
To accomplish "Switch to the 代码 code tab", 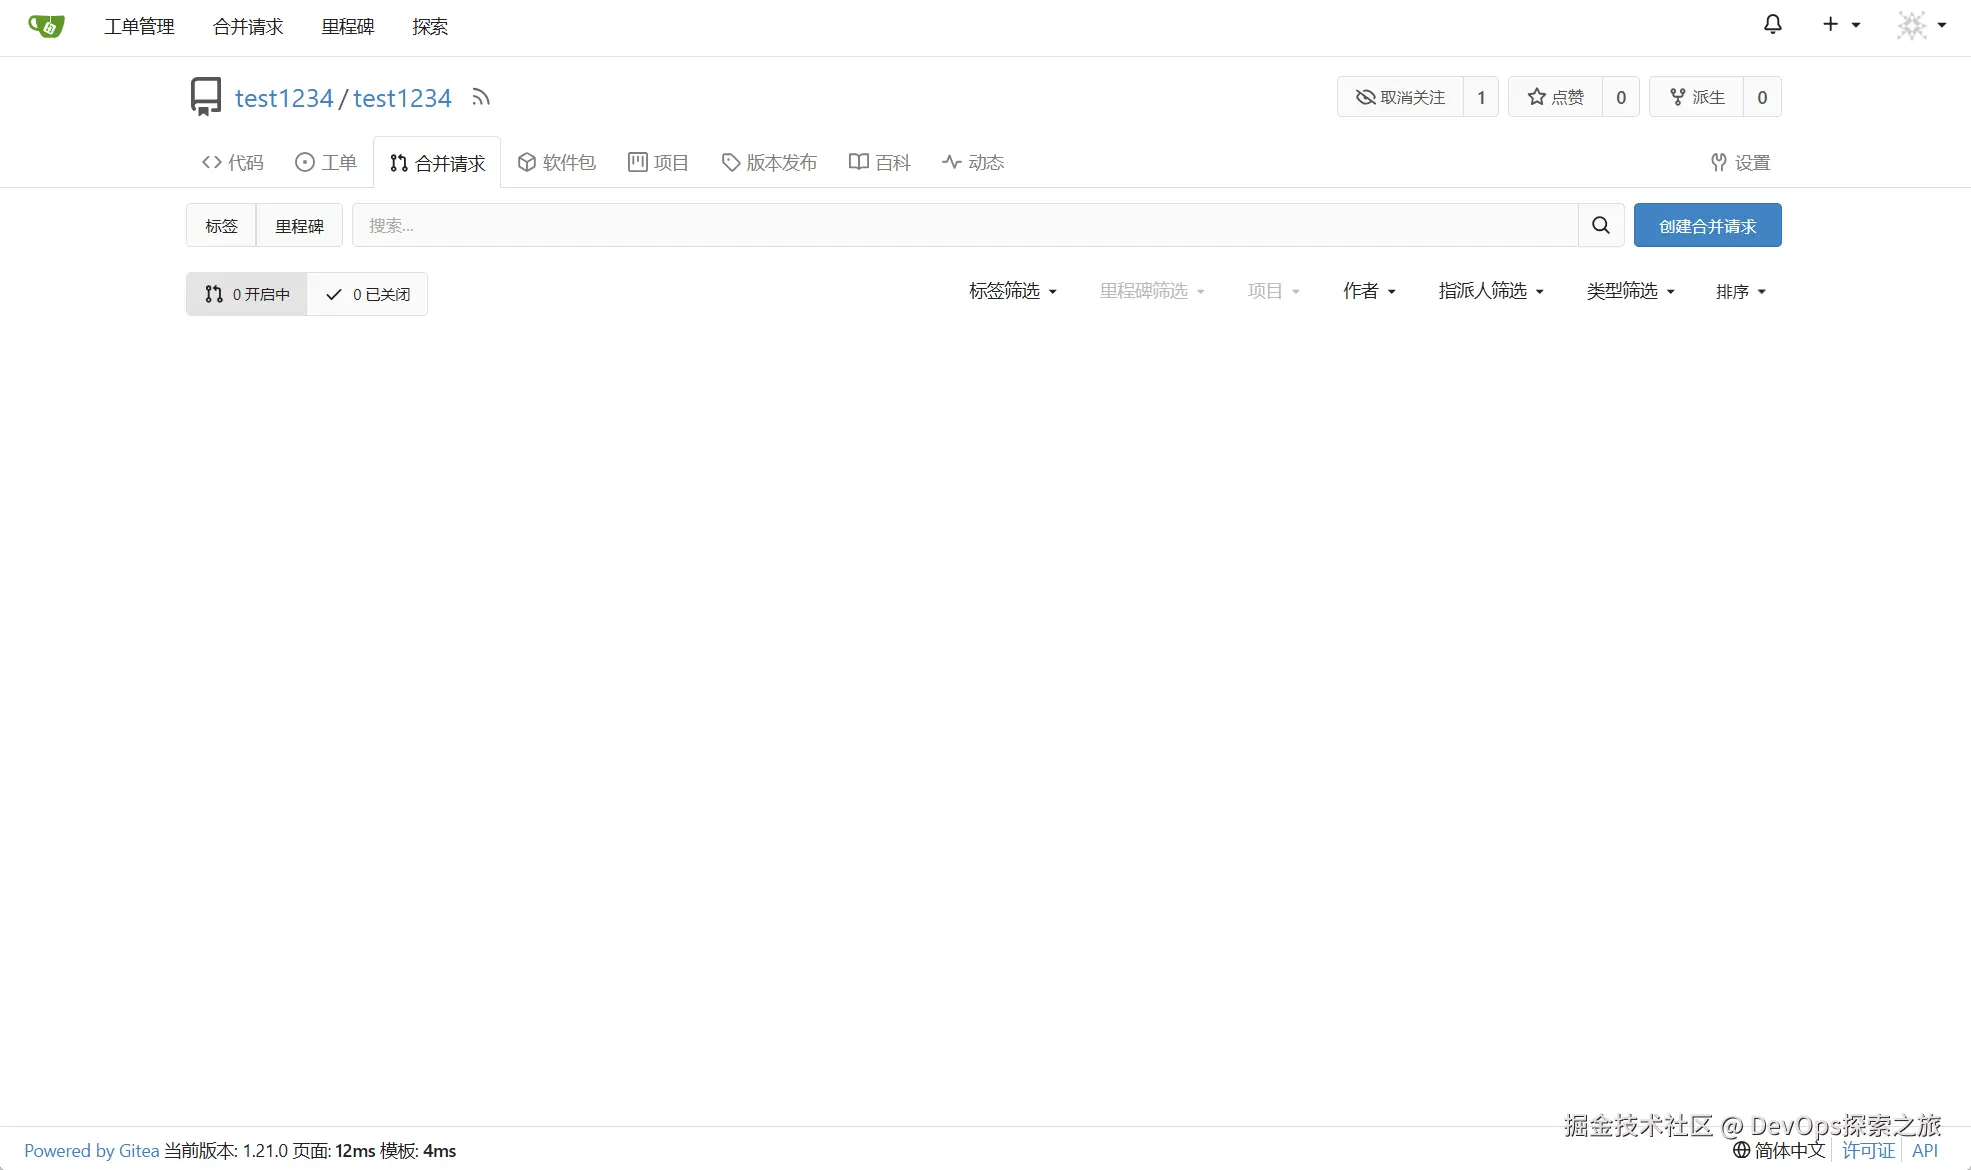I will 233,162.
